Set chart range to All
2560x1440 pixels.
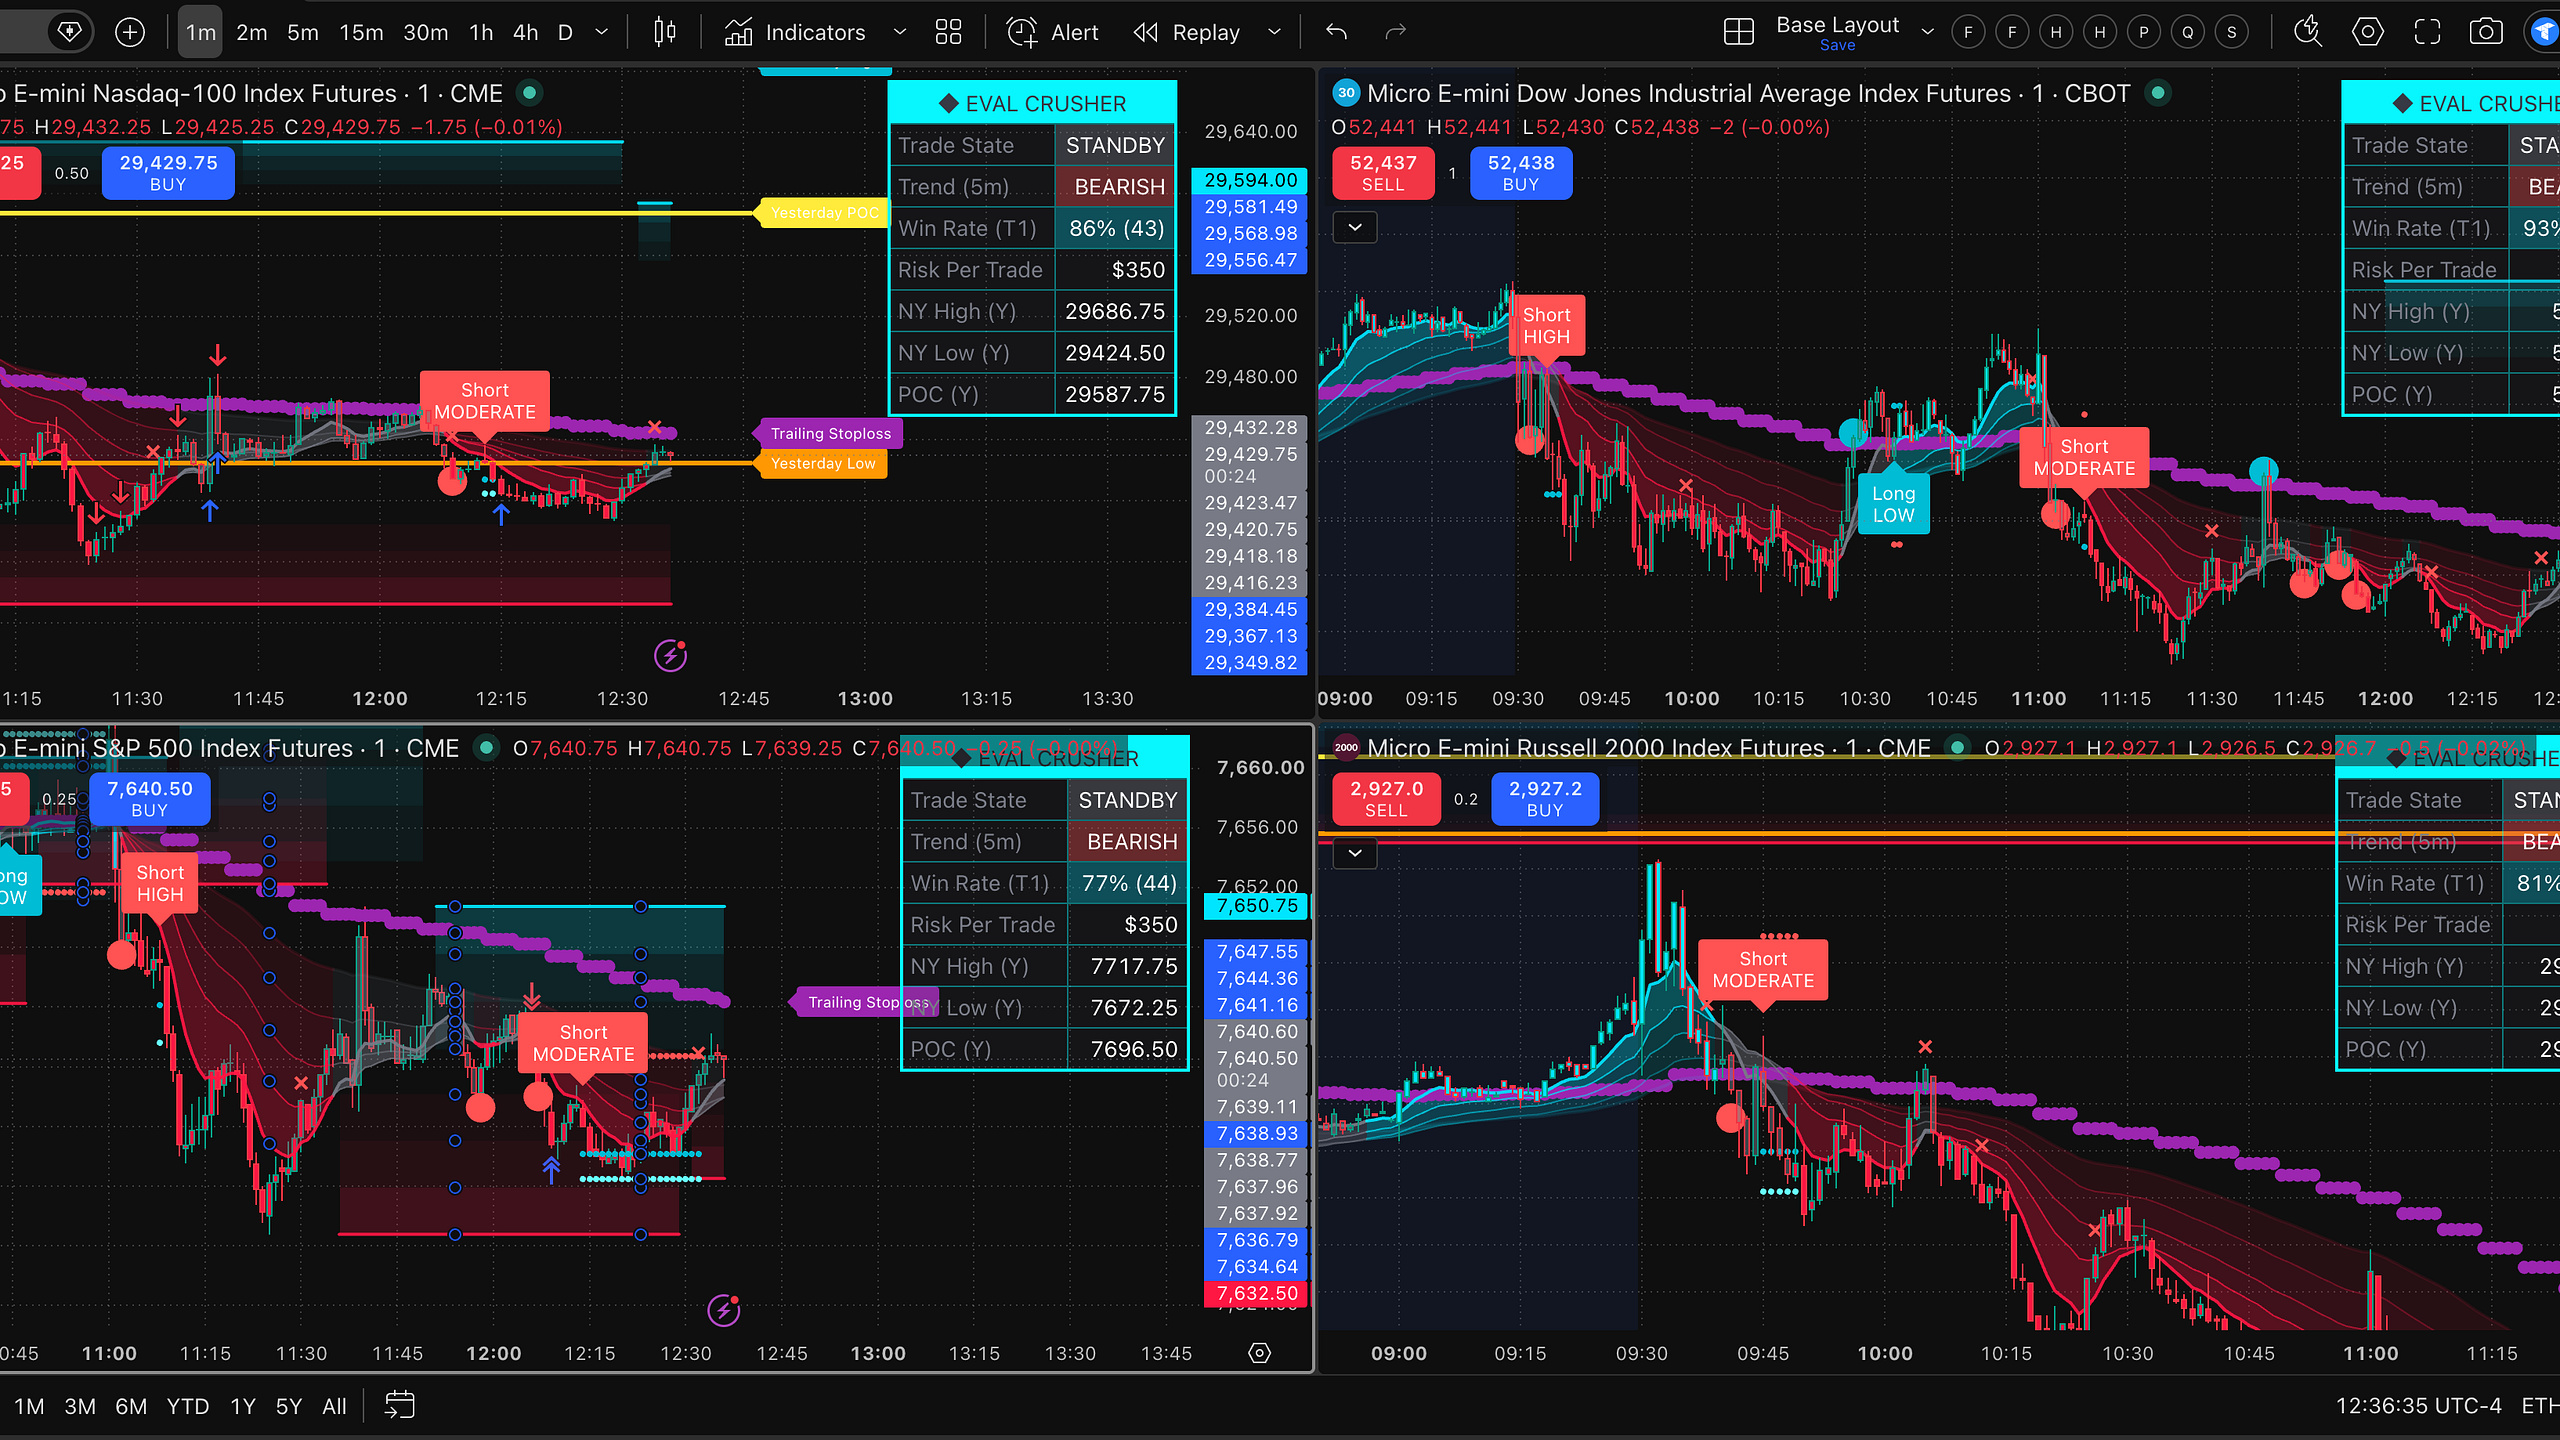click(334, 1406)
